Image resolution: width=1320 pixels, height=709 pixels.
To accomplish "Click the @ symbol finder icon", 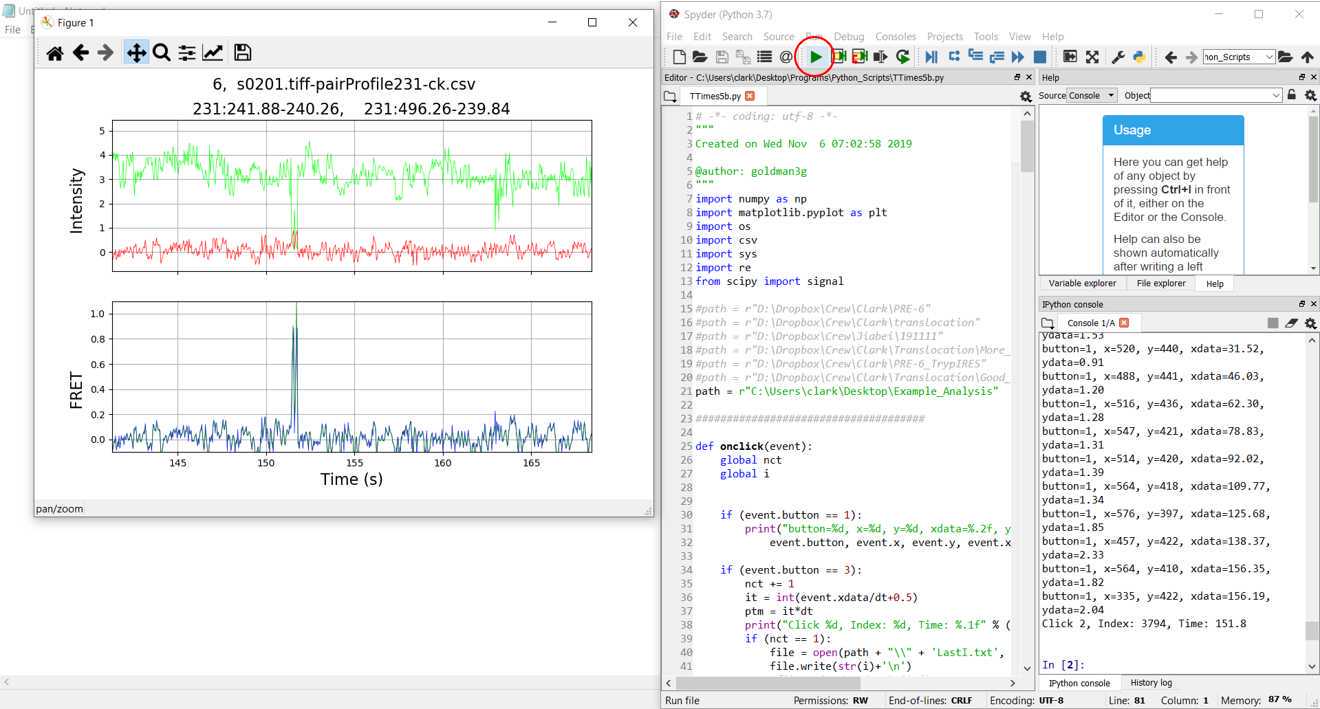I will [x=786, y=57].
